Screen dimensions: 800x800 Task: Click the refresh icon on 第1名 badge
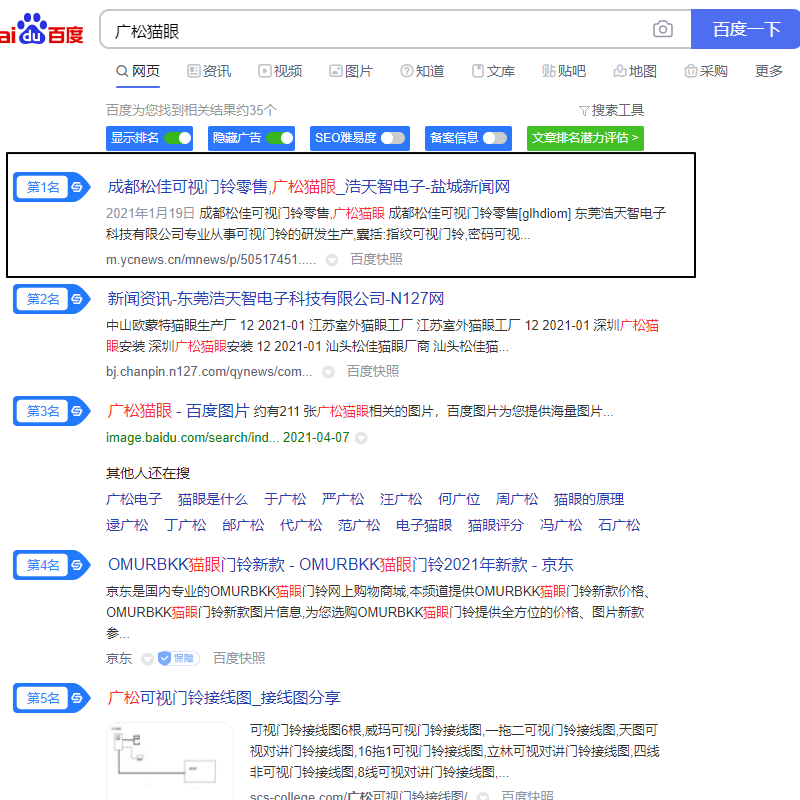(x=77, y=187)
